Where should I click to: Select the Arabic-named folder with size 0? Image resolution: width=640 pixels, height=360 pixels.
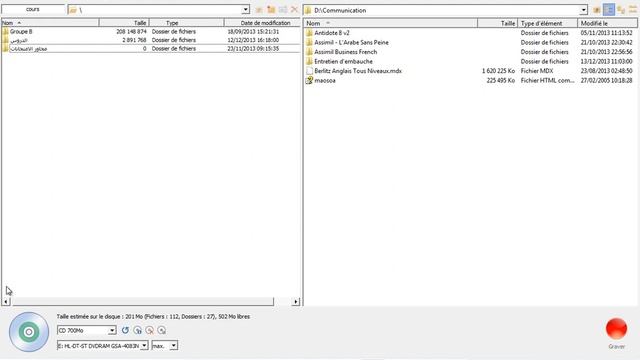(x=151, y=49)
